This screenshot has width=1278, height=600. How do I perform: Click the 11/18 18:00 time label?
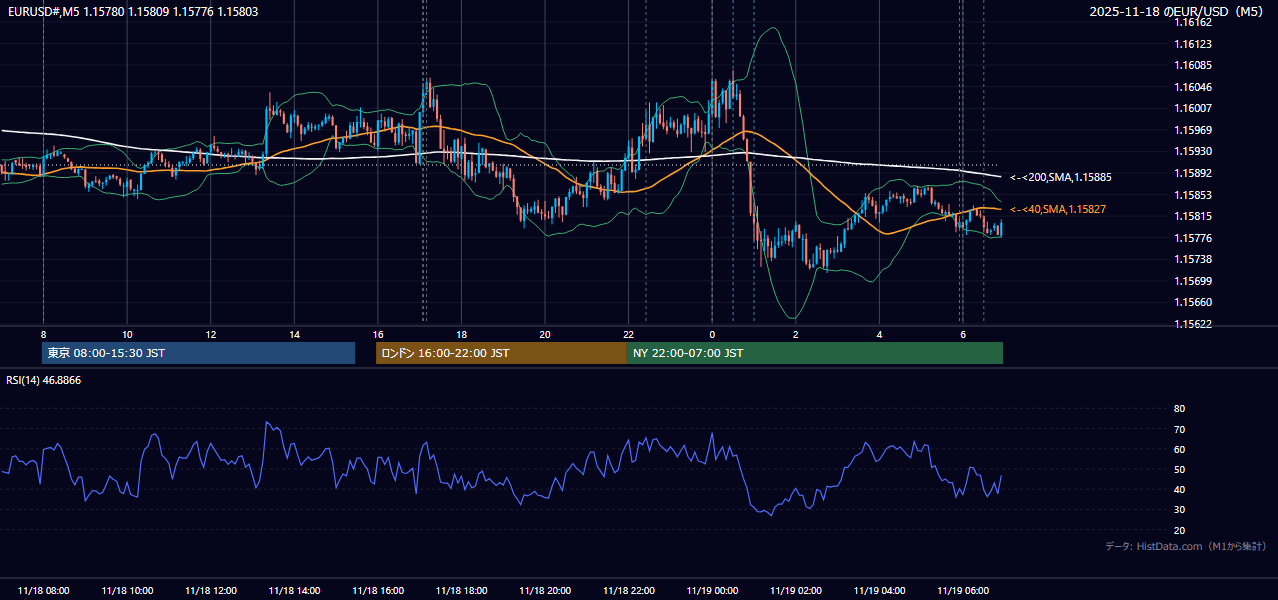[461, 590]
